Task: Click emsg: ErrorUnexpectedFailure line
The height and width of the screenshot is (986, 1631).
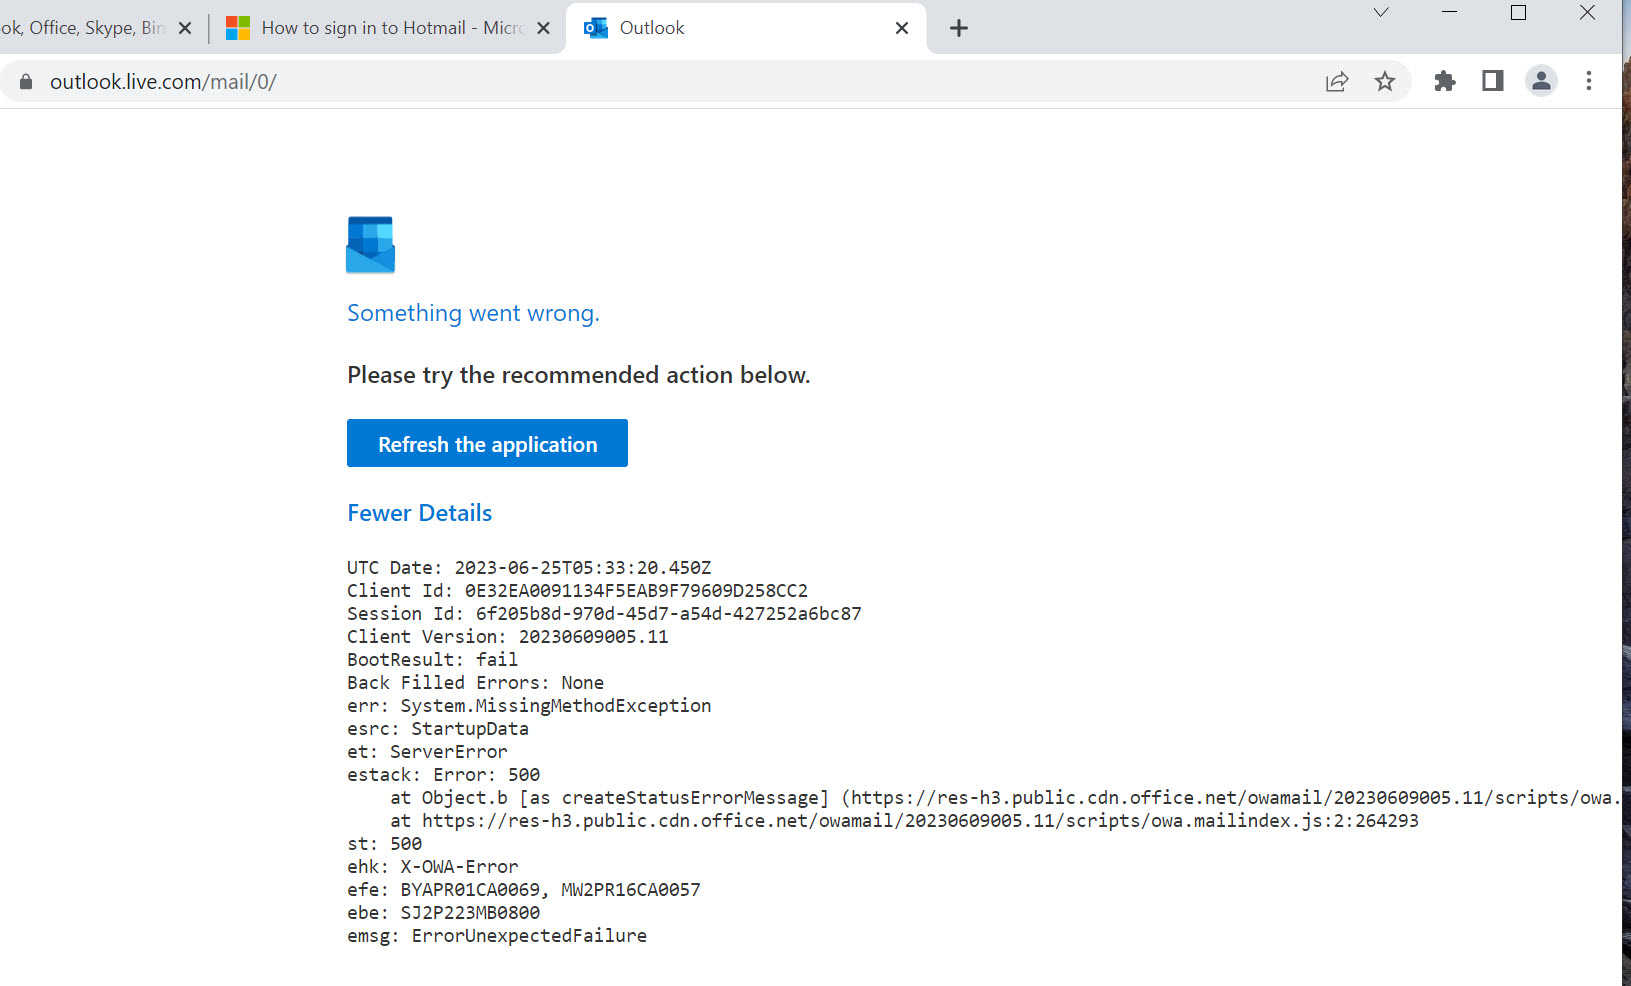Action: pyautogui.click(x=497, y=936)
